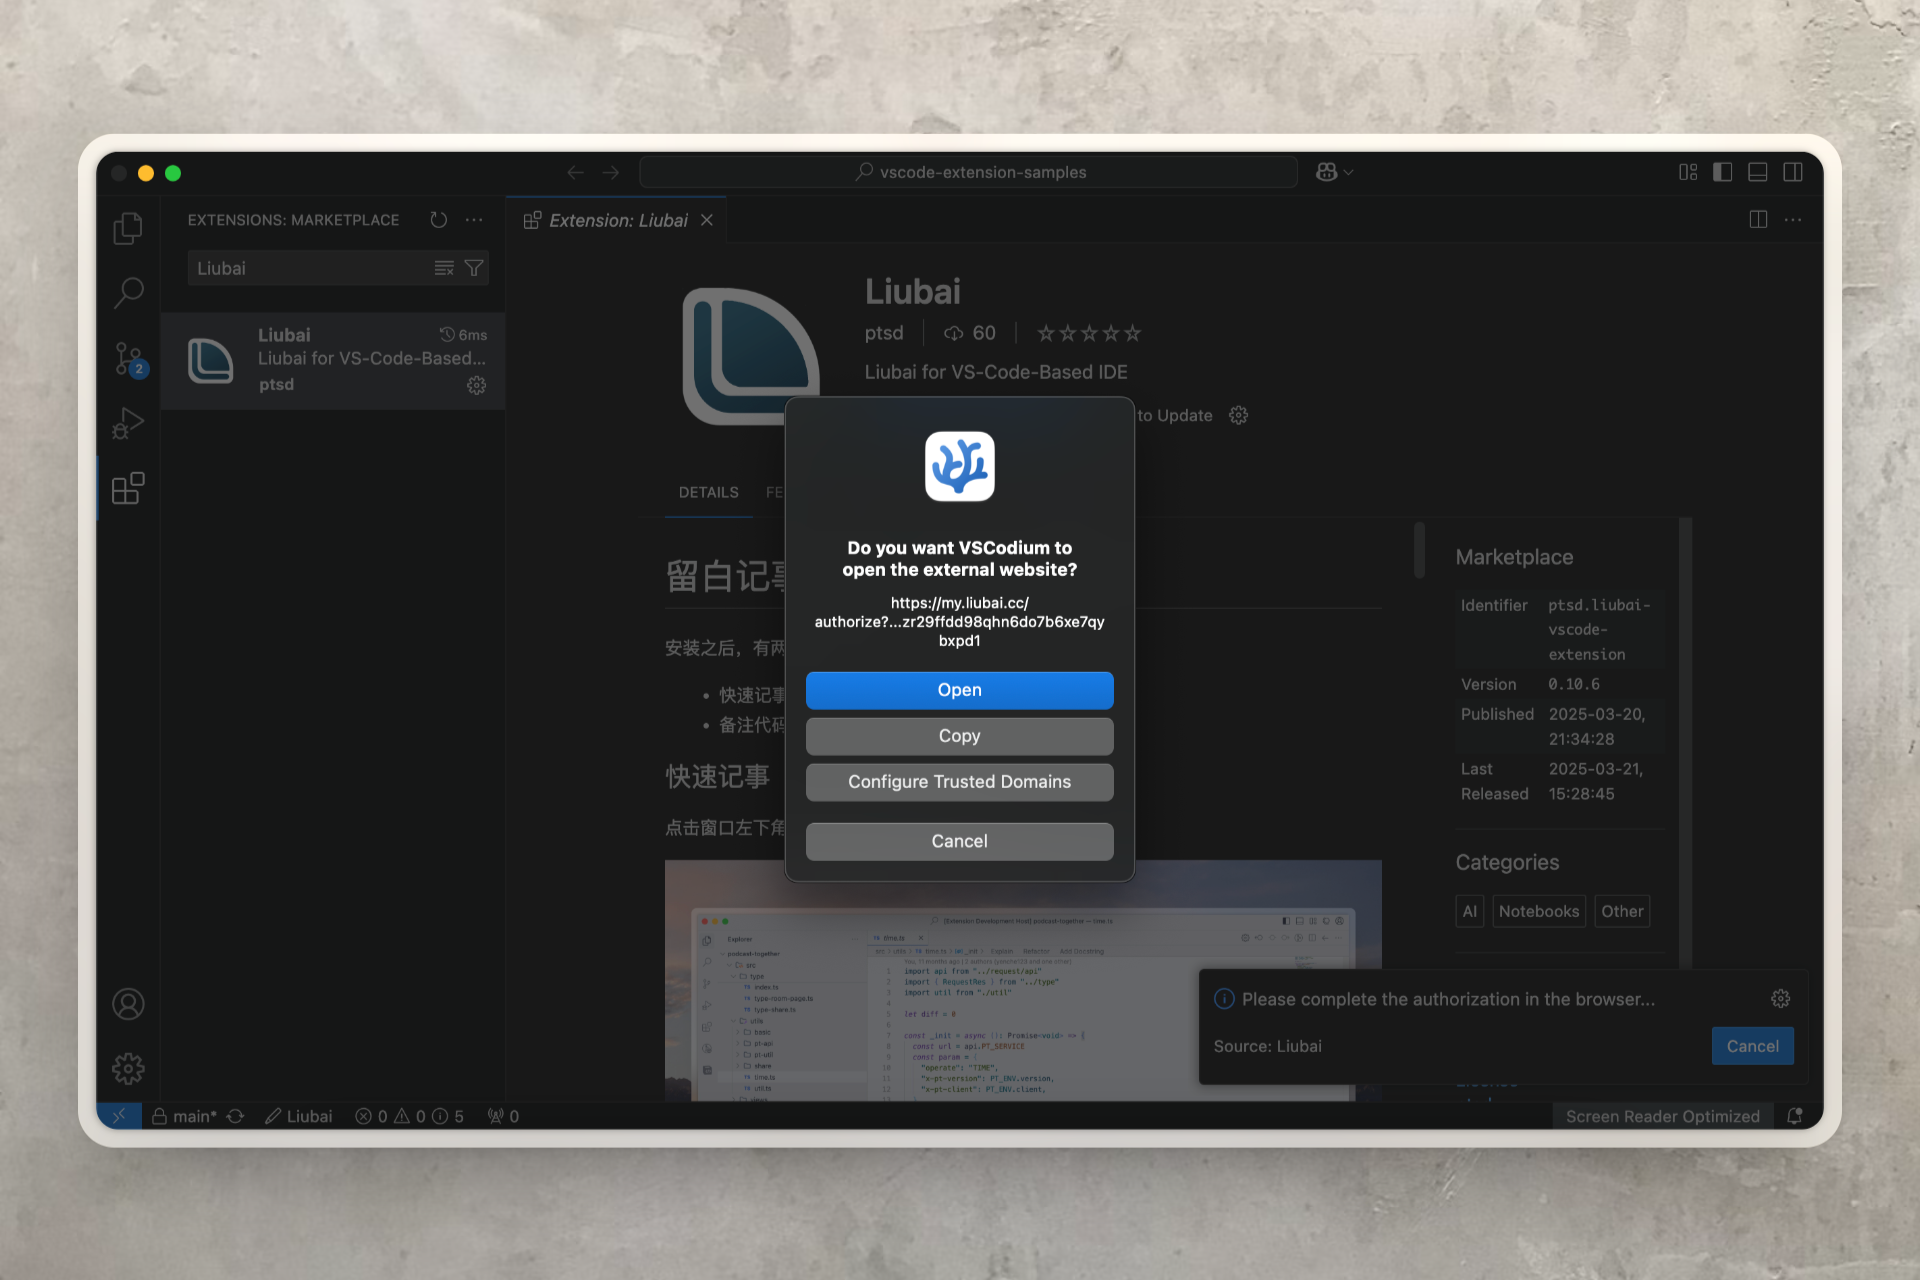This screenshot has width=1920, height=1280.
Task: Open editor More Actions ellipsis menu
Action: 1793,220
